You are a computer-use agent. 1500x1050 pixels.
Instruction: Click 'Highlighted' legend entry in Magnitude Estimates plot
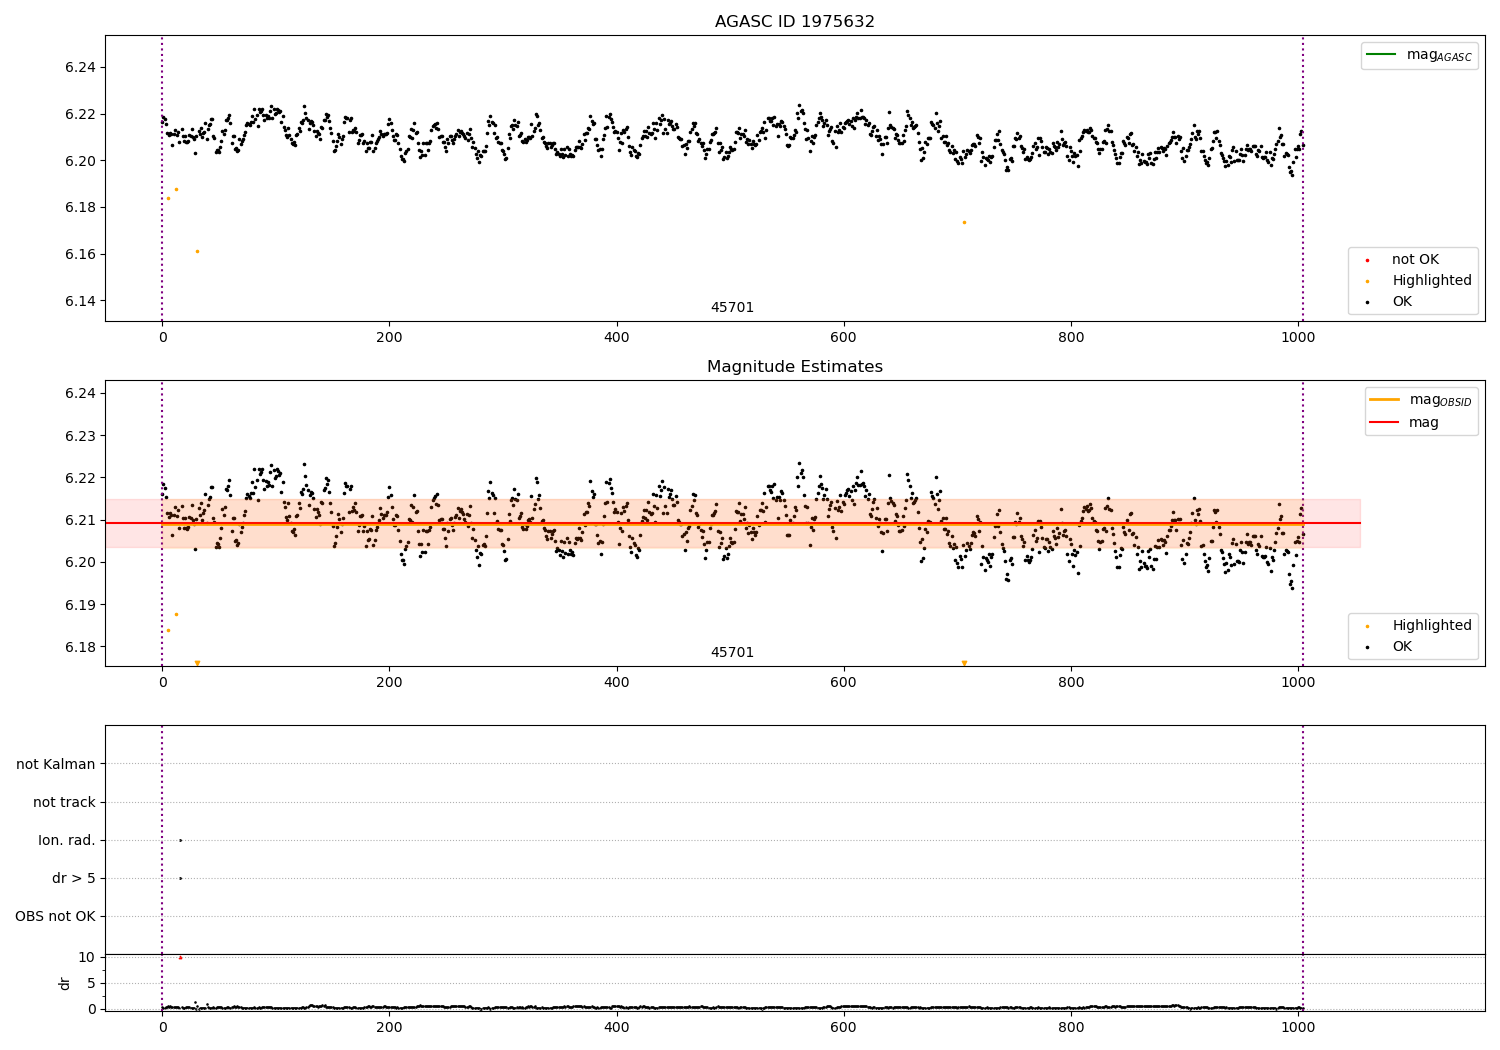pyautogui.click(x=1432, y=626)
